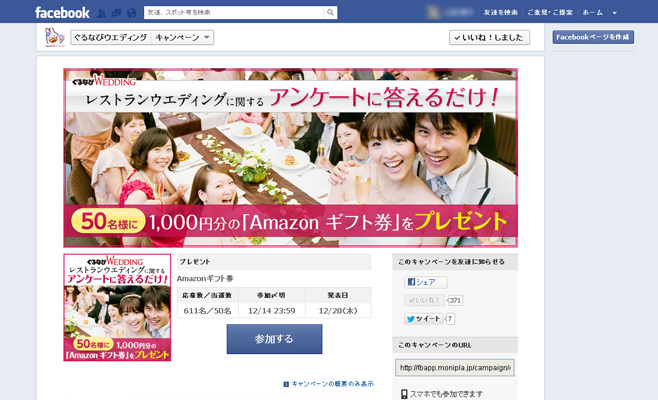Click the small campaign thumbnail image

click(117, 307)
